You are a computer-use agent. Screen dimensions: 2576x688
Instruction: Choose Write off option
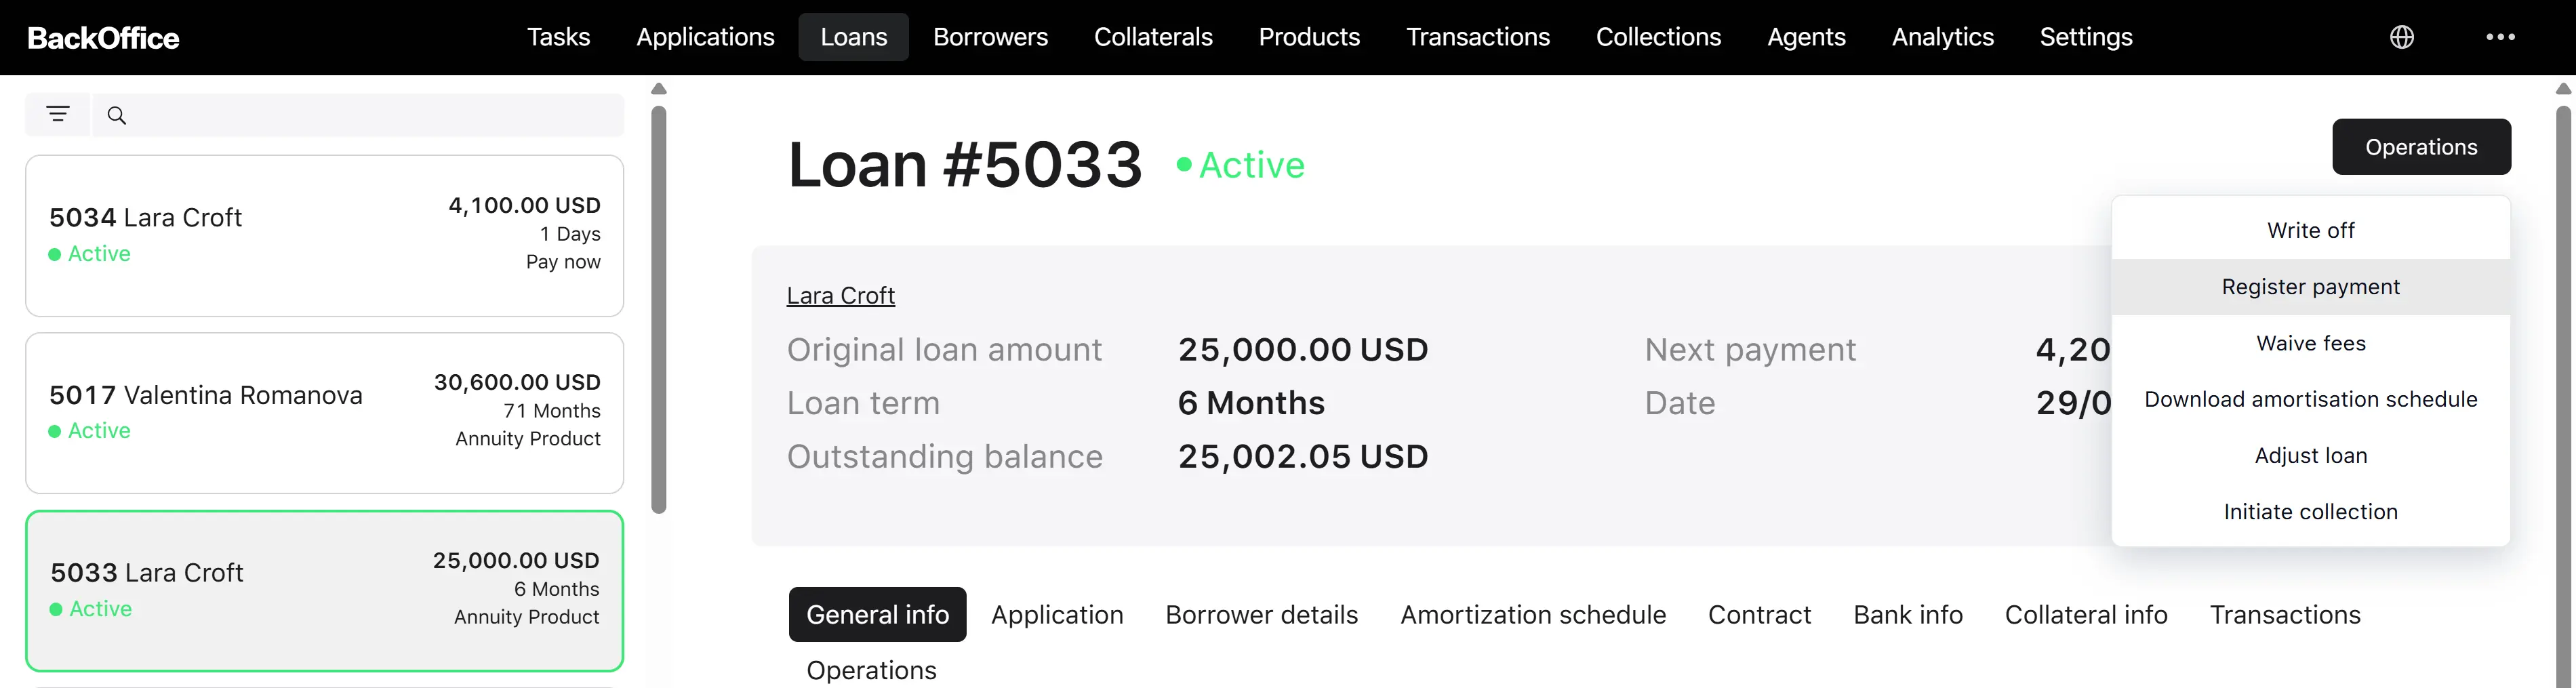2310,230
